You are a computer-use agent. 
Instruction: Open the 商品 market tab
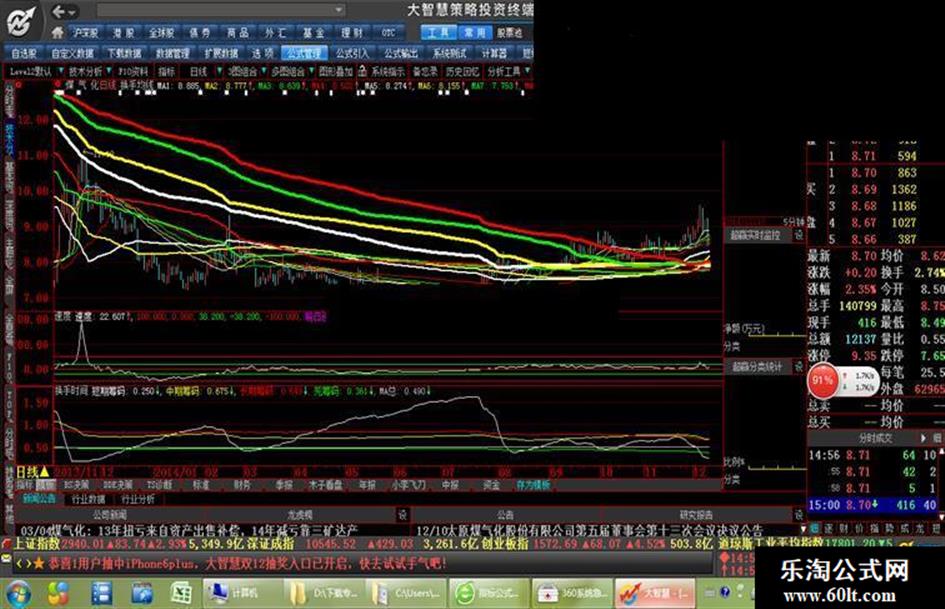(x=237, y=33)
